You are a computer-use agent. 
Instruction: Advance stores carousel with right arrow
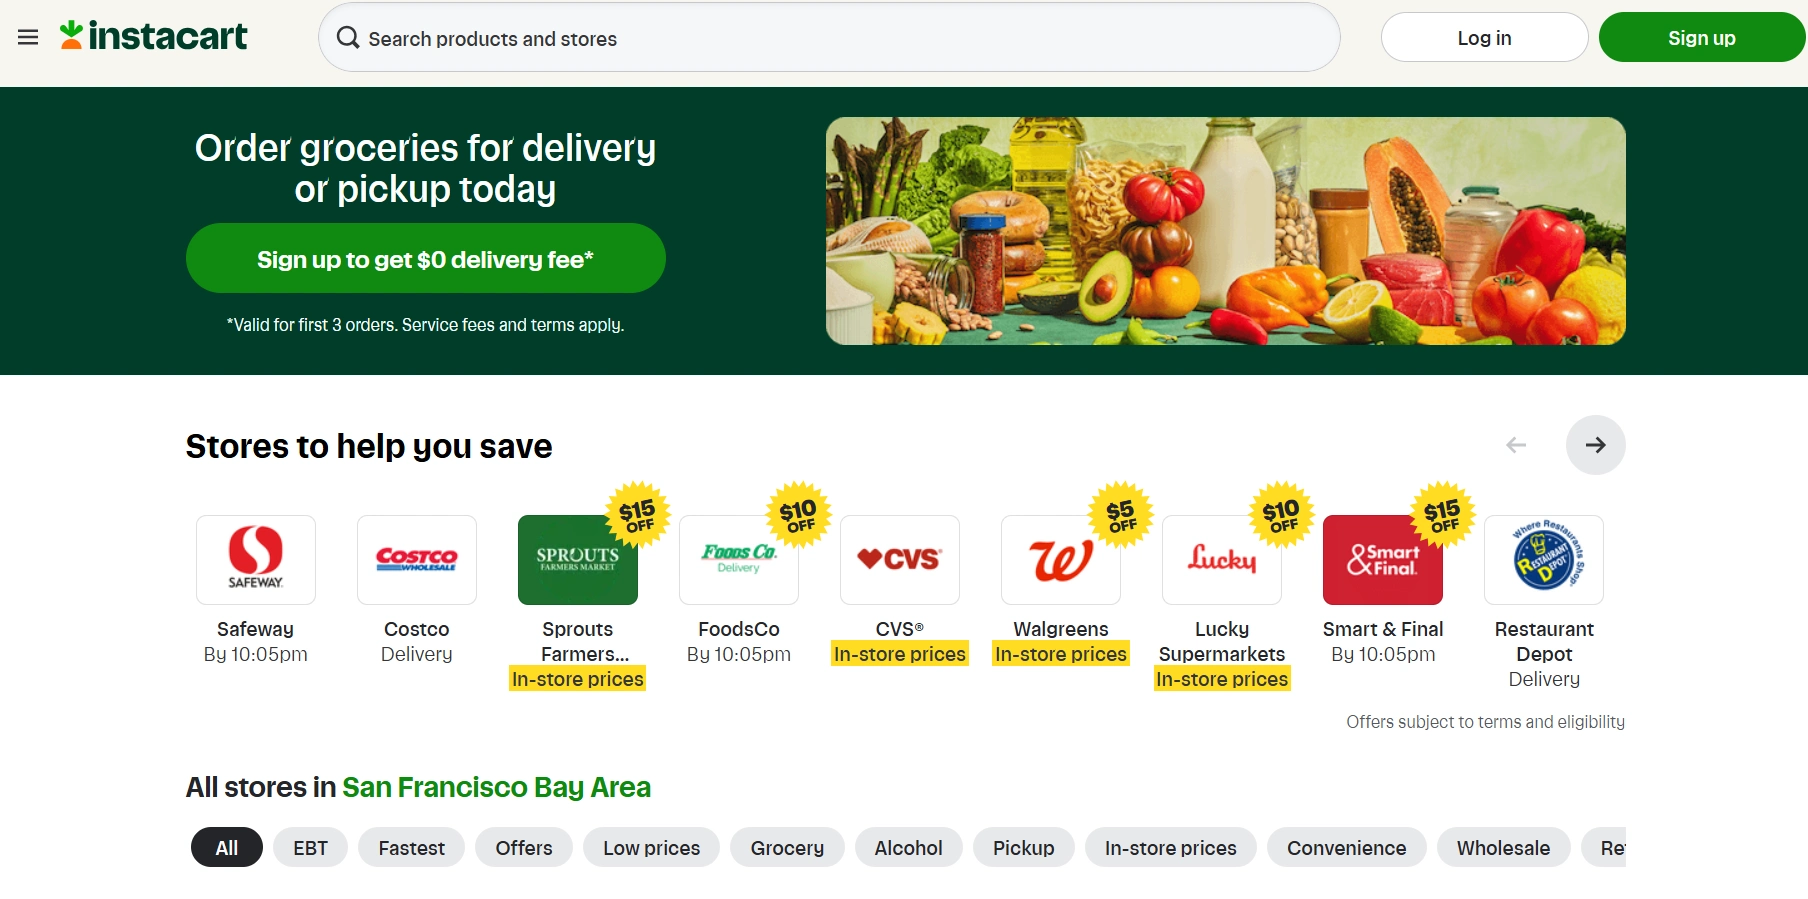tap(1595, 445)
